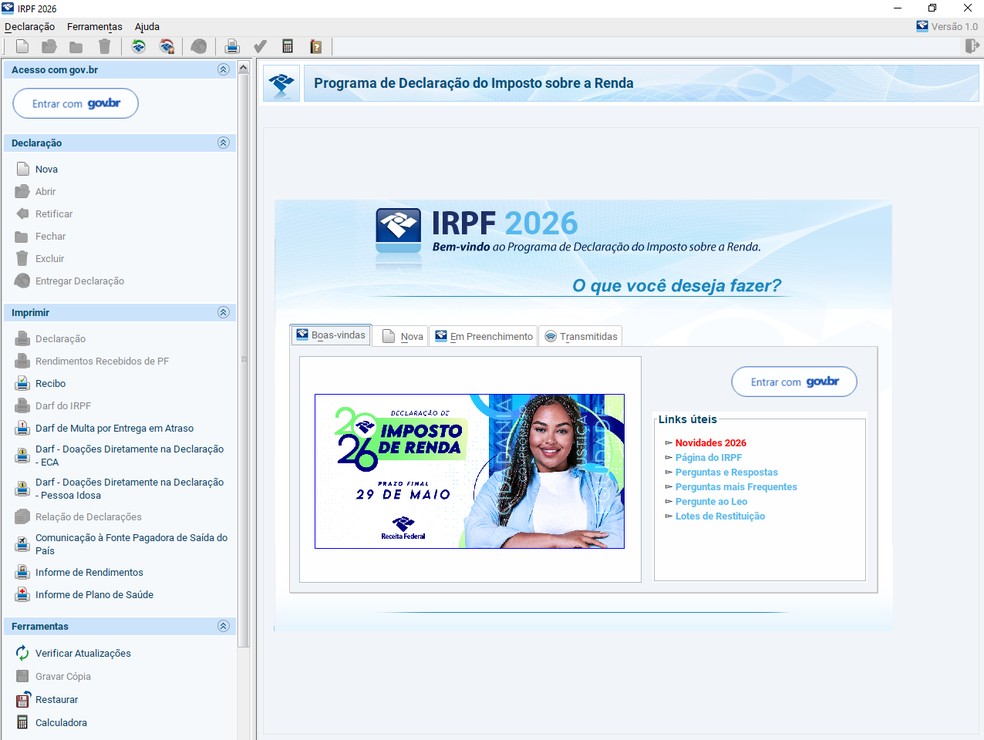Click the Verificar Atualizações refresh icon
The width and height of the screenshot is (984, 740).
click(x=23, y=653)
